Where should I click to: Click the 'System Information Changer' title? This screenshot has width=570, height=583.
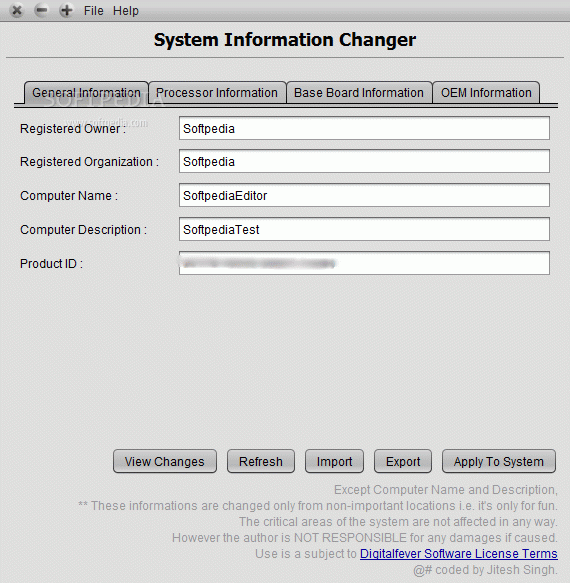point(285,40)
